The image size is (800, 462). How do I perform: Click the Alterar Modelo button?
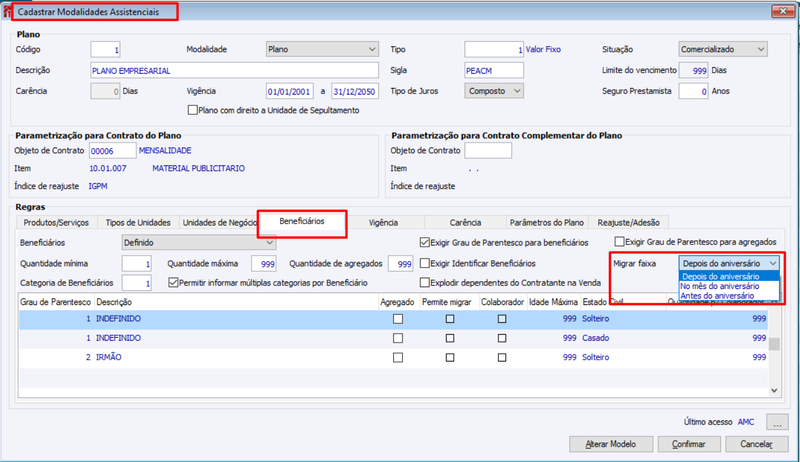coord(611,444)
